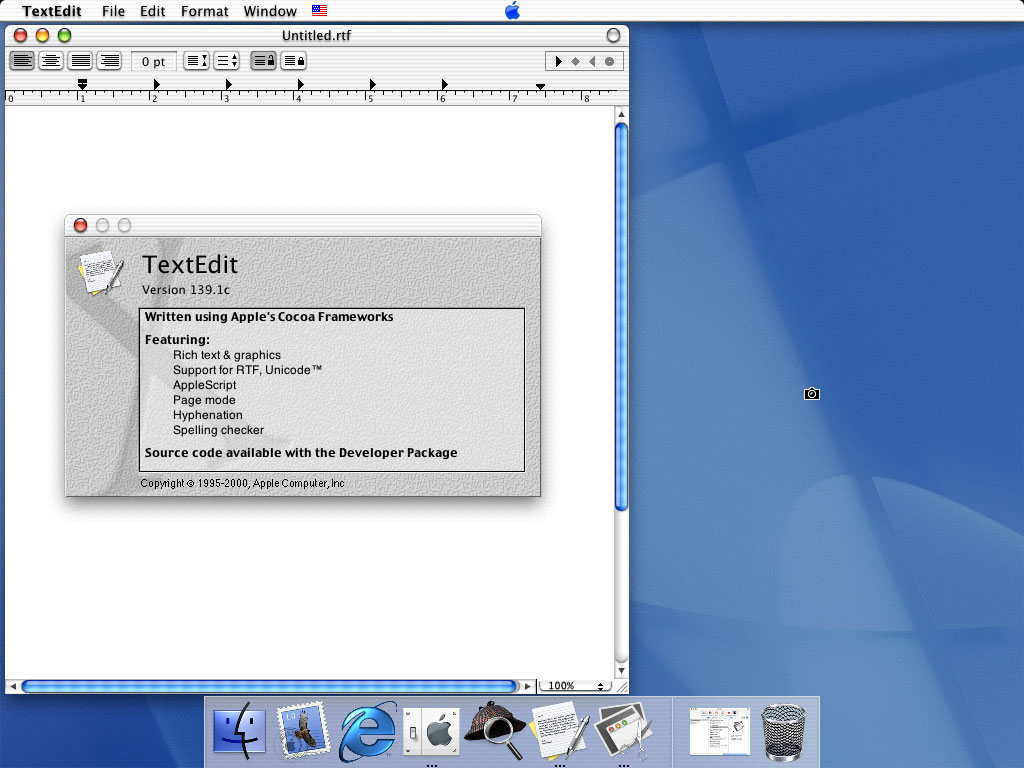Click the tab stop at 6 inches on ruler
Image resolution: width=1024 pixels, height=768 pixels.
tap(444, 84)
